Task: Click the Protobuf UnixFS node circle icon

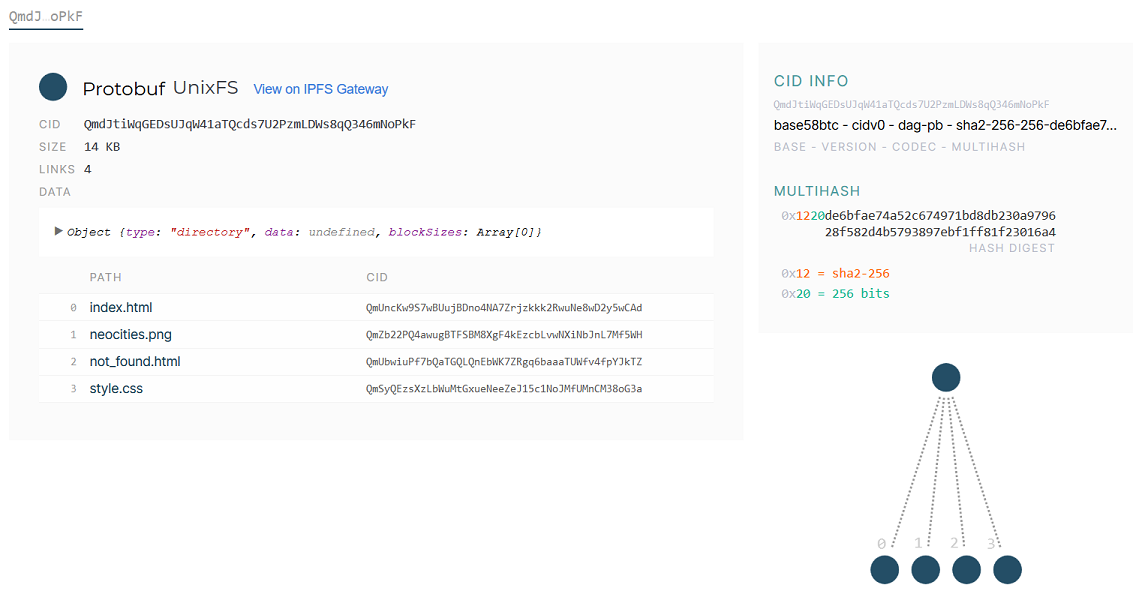Action: 52,87
